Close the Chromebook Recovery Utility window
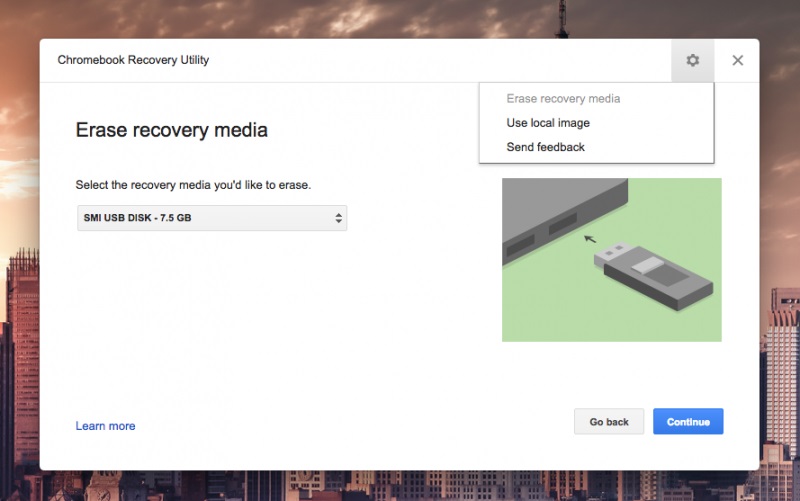Viewport: 800px width, 501px height. tap(737, 61)
